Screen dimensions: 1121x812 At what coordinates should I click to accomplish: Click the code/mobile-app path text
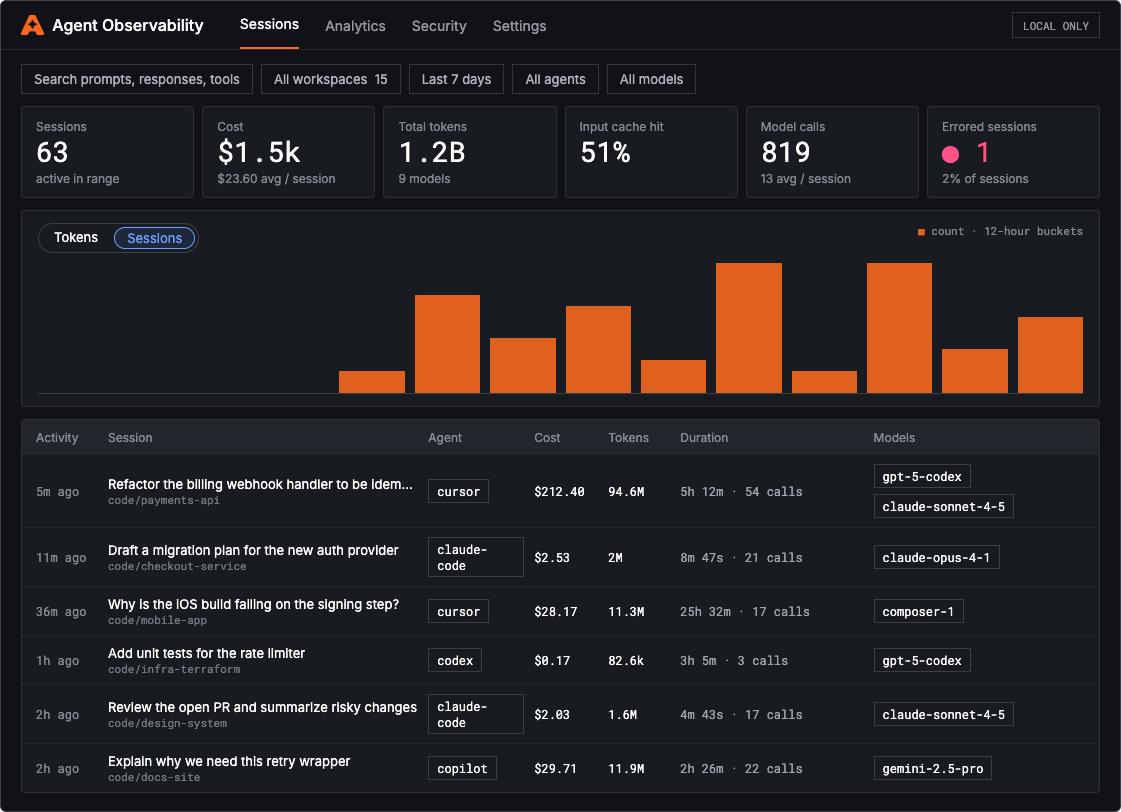coord(157,620)
